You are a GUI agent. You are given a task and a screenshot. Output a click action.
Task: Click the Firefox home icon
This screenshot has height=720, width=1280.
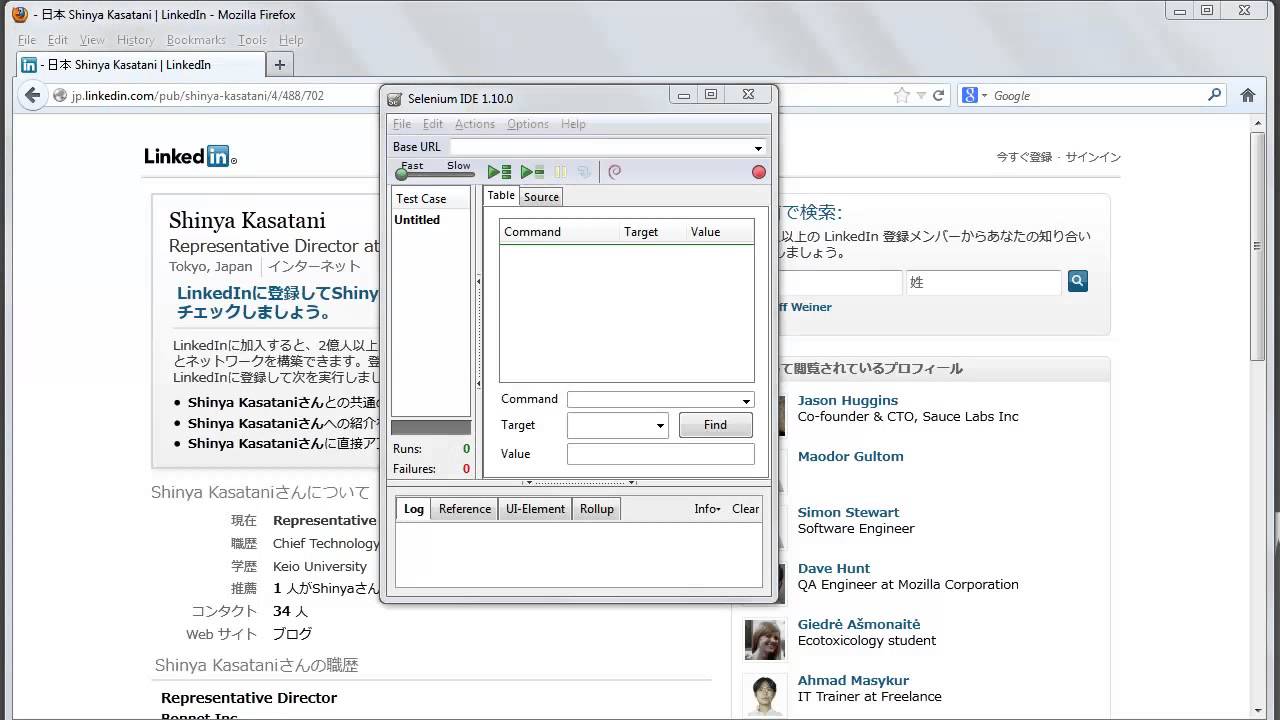(x=1248, y=95)
